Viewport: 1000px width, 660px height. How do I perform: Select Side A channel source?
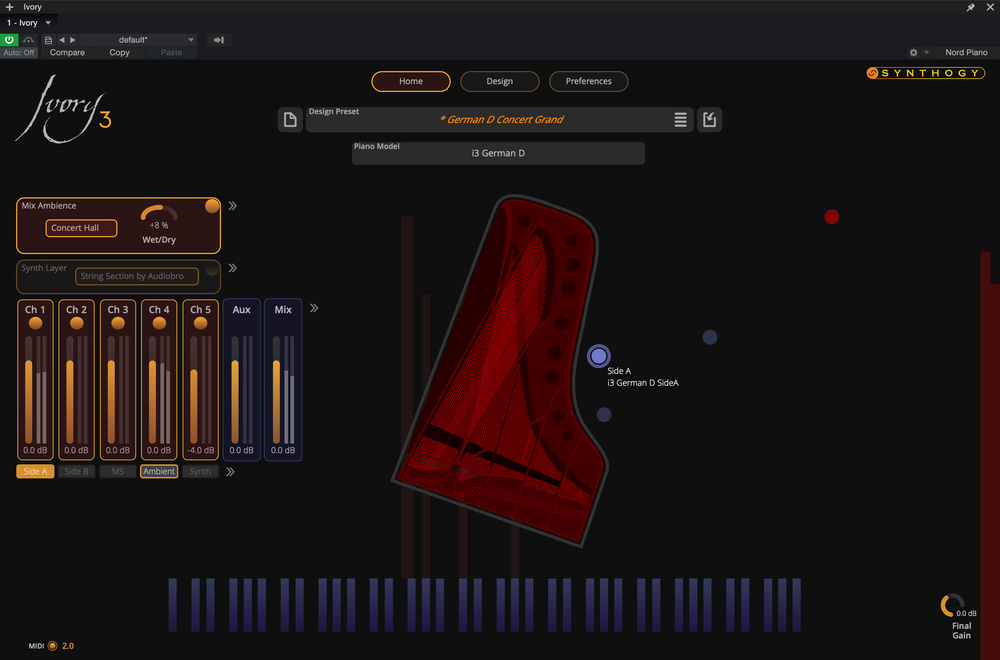[35, 471]
